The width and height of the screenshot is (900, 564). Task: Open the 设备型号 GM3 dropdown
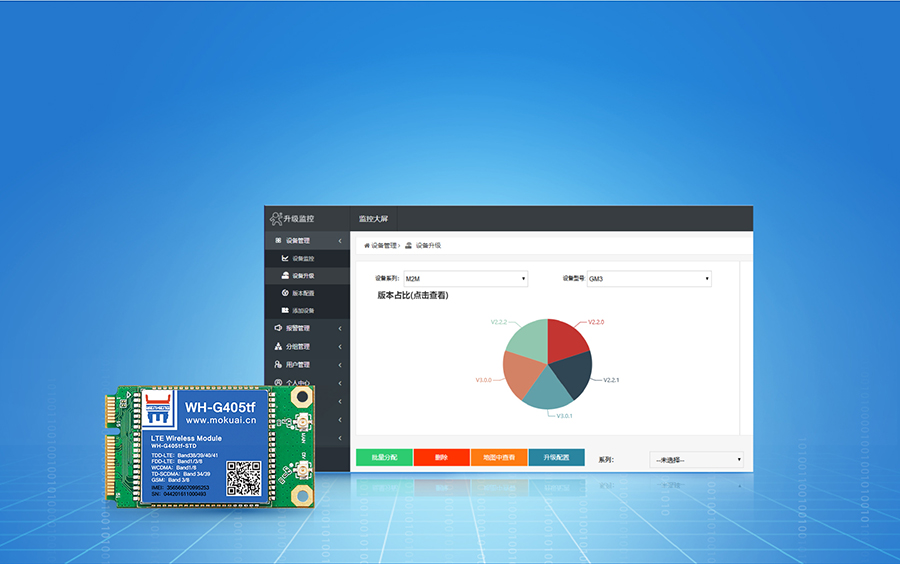(648, 279)
